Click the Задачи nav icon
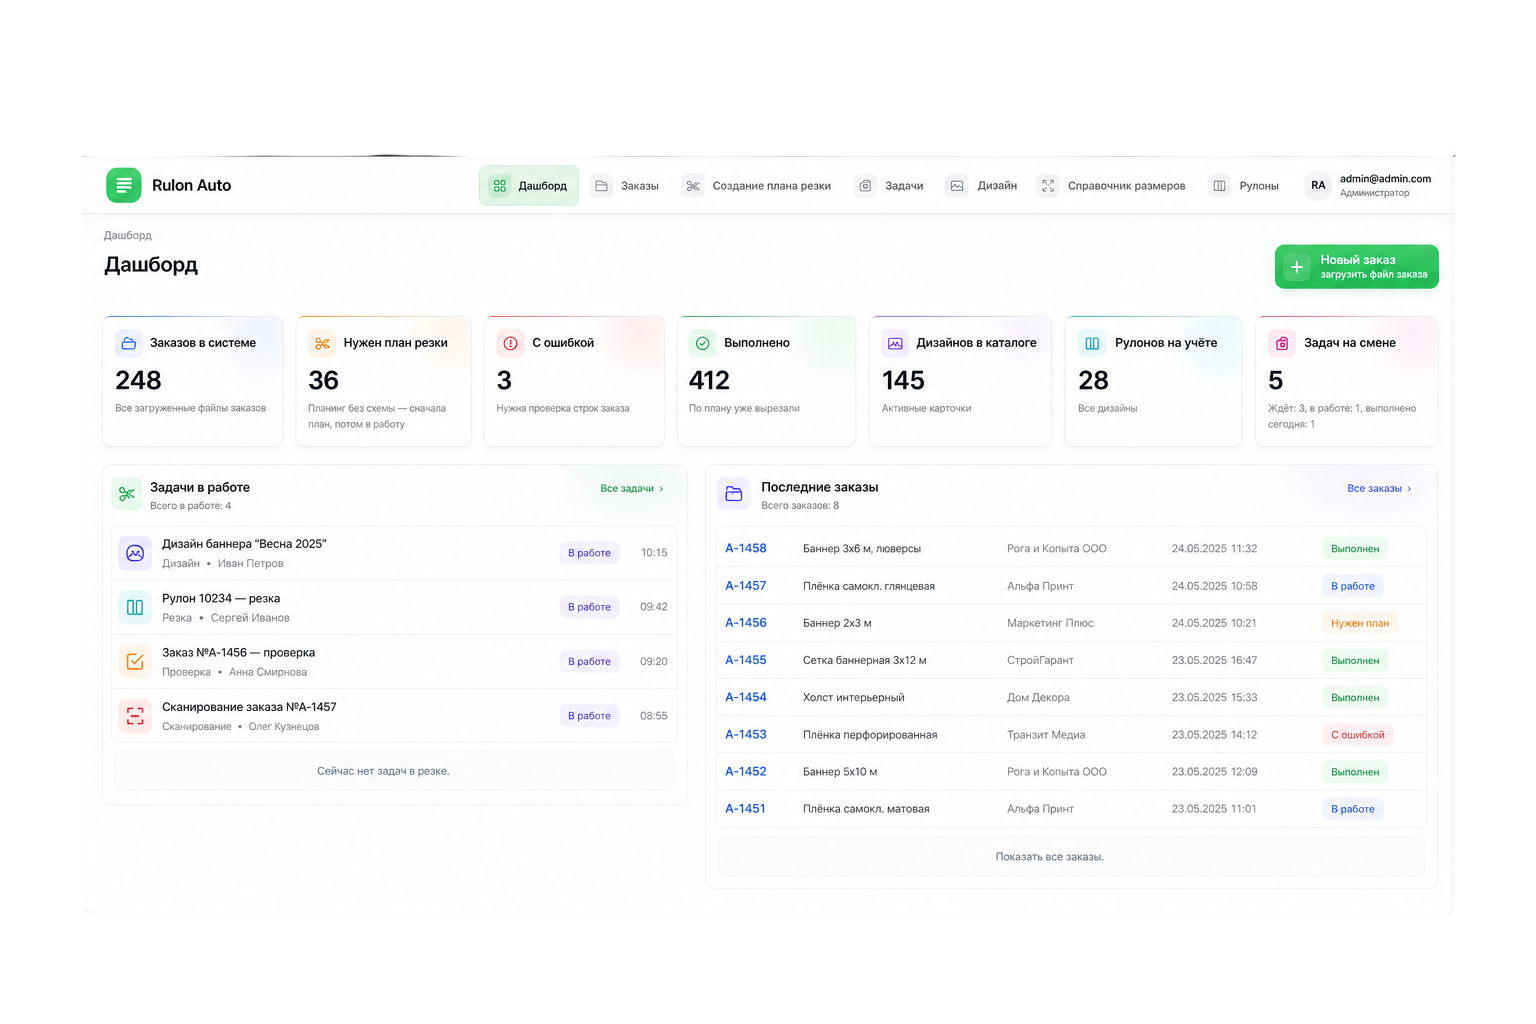The image size is (1536, 1024). pos(866,186)
